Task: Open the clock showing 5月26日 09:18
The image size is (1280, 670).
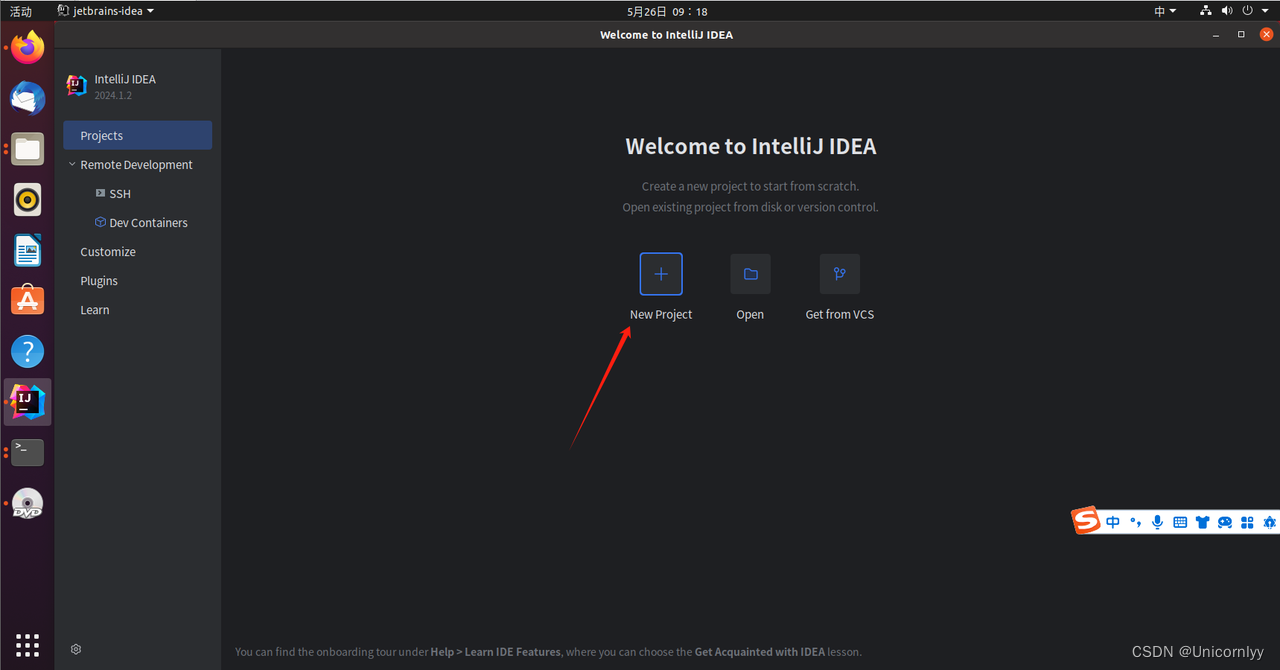Action: click(x=667, y=11)
